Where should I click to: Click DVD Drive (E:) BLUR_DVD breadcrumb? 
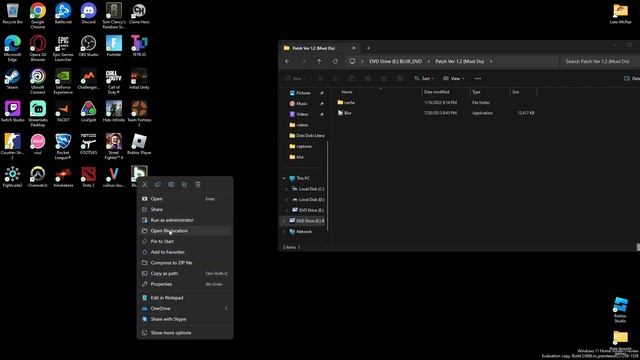click(x=396, y=61)
